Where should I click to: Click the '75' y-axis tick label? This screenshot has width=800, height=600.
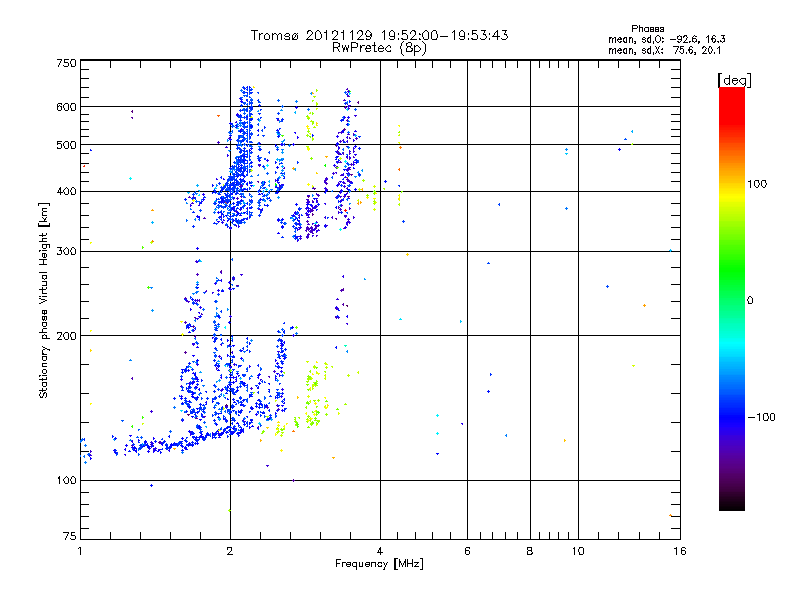pos(70,536)
